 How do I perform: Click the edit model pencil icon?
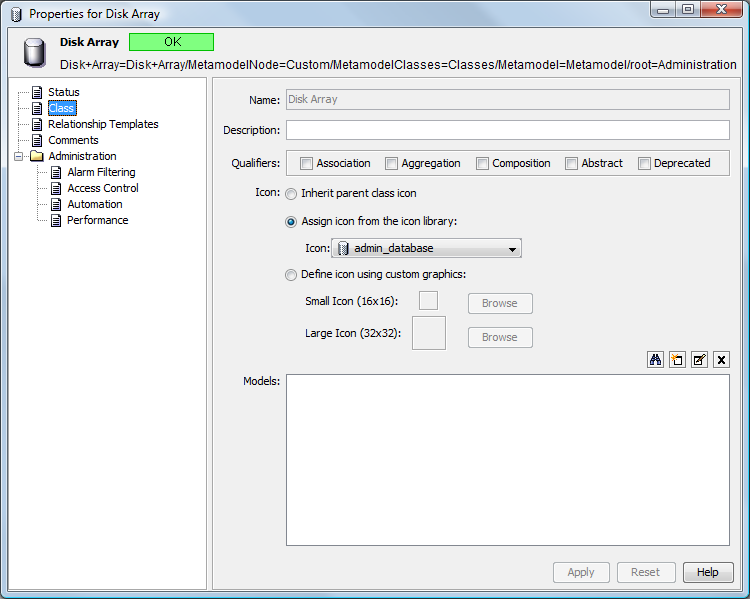[x=699, y=359]
